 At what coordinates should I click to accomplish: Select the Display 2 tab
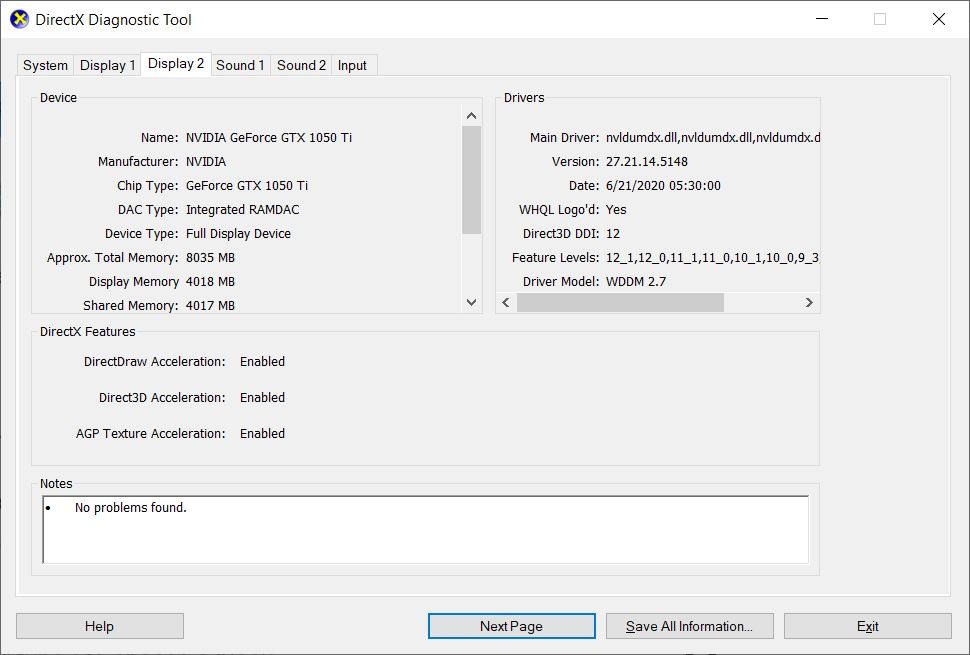(x=175, y=64)
